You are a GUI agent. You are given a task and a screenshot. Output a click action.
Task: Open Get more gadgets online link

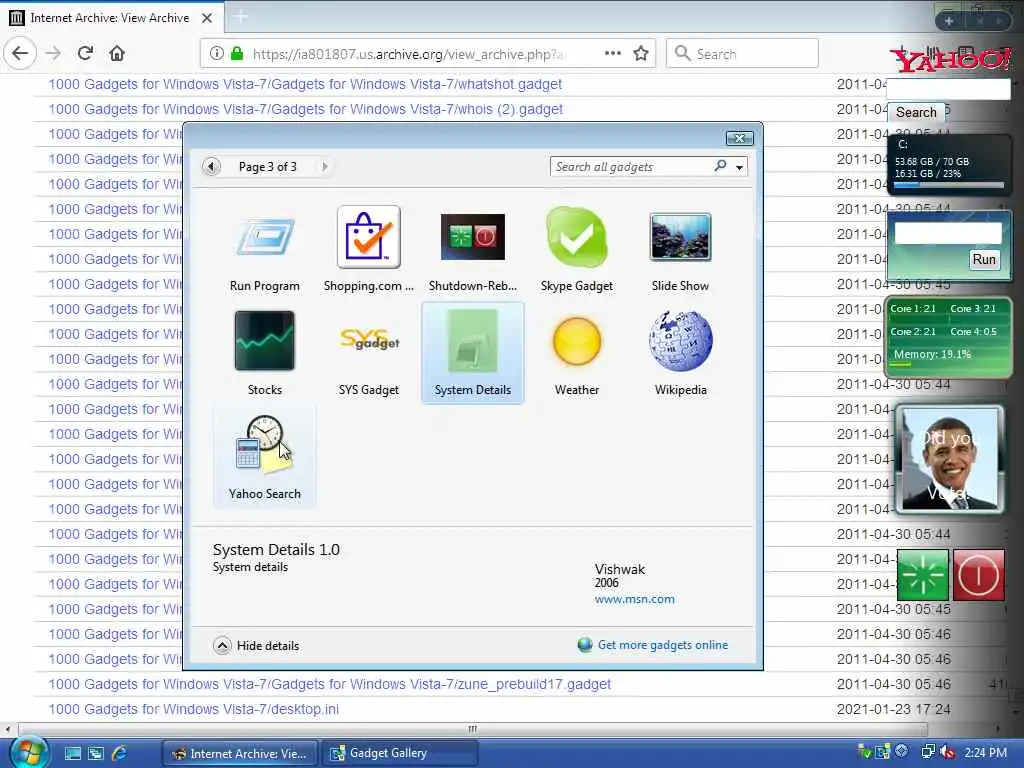[x=662, y=645]
